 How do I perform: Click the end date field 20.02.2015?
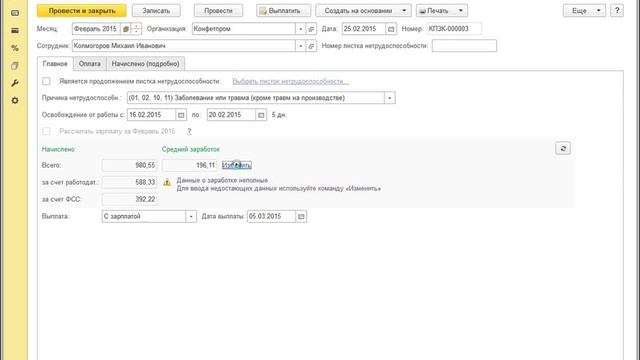click(231, 115)
